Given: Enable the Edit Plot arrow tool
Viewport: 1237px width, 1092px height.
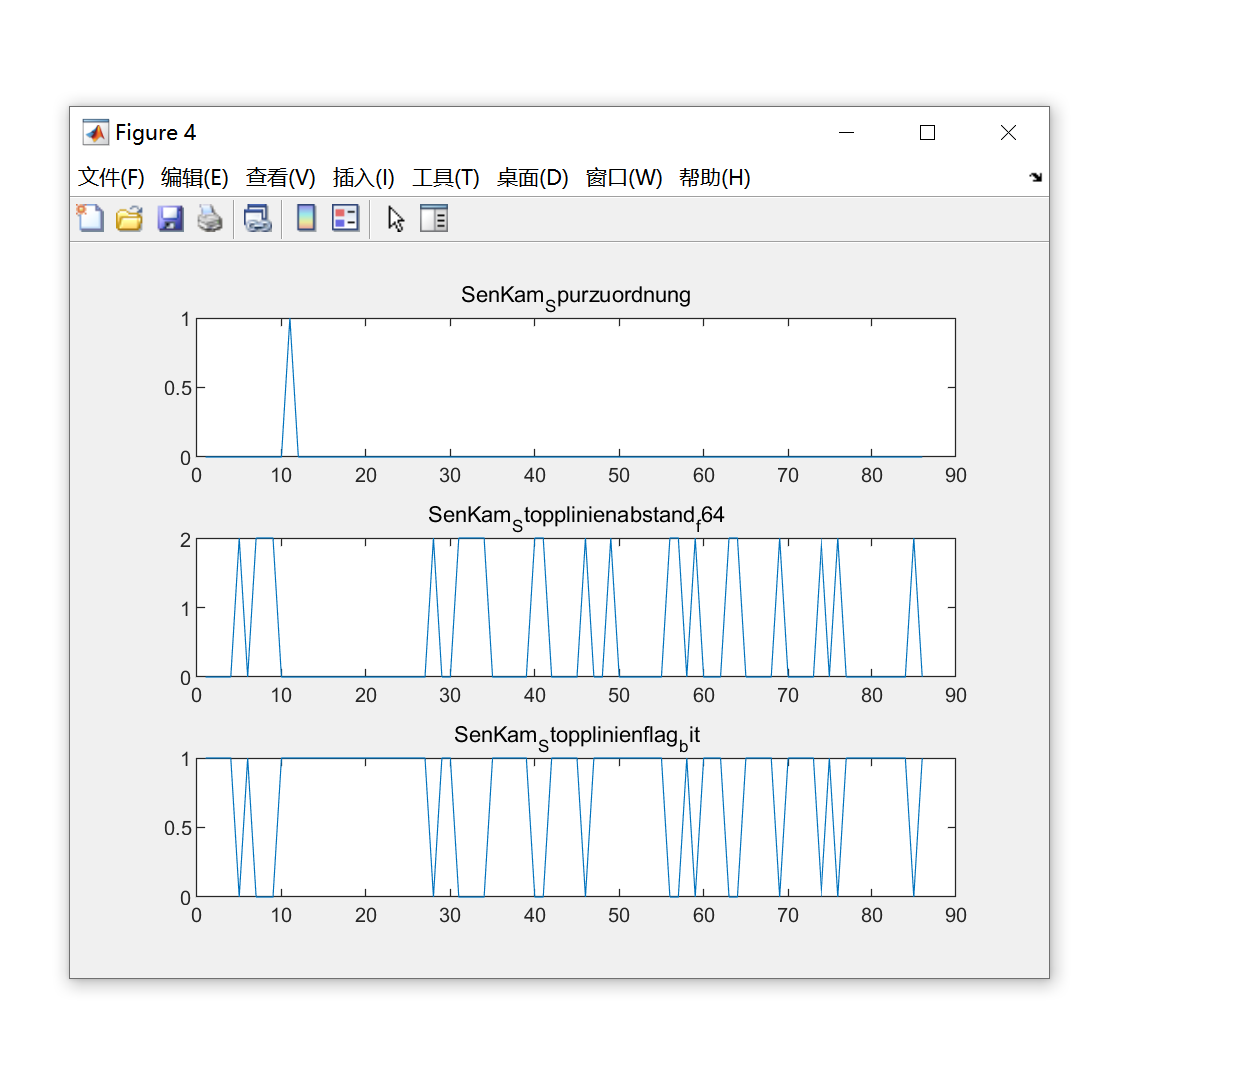Looking at the screenshot, I should pos(396,218).
